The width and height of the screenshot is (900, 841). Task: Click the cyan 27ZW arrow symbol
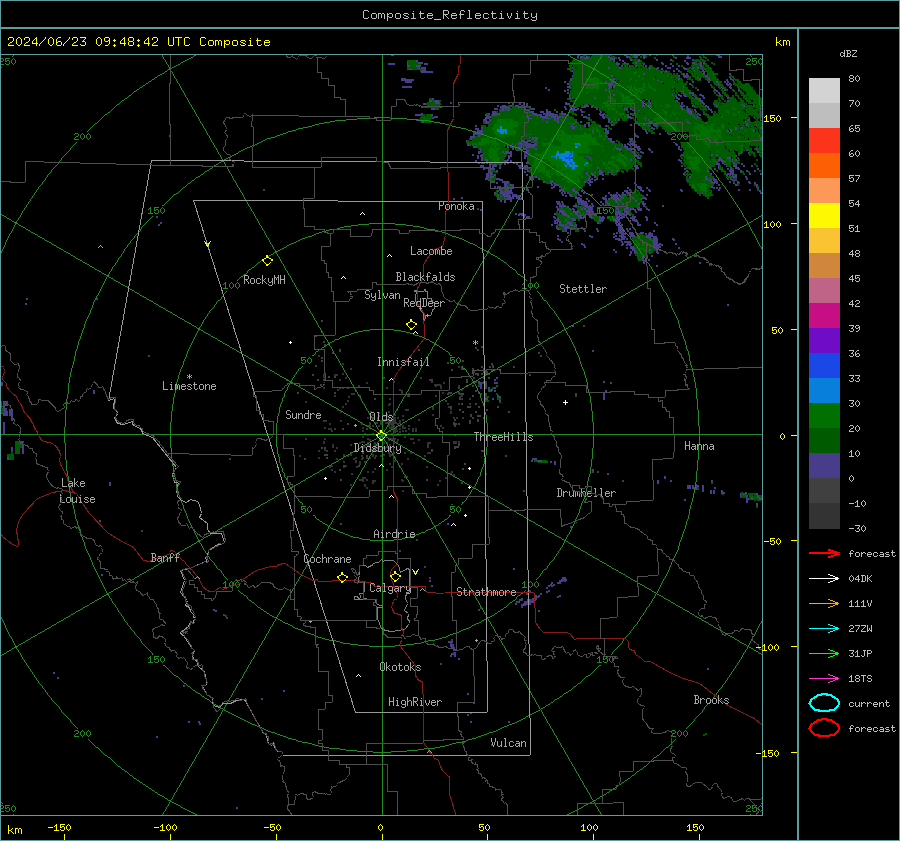[x=824, y=629]
